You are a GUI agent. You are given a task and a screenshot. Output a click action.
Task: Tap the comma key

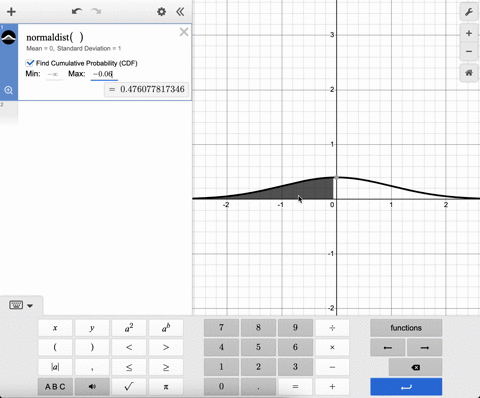(92, 367)
